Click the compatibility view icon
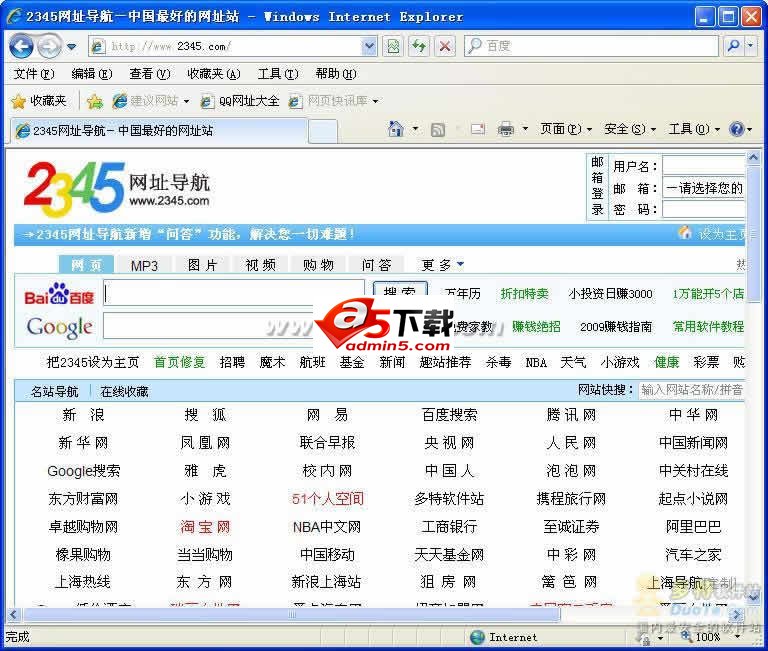The height and width of the screenshot is (651, 768). (x=393, y=47)
